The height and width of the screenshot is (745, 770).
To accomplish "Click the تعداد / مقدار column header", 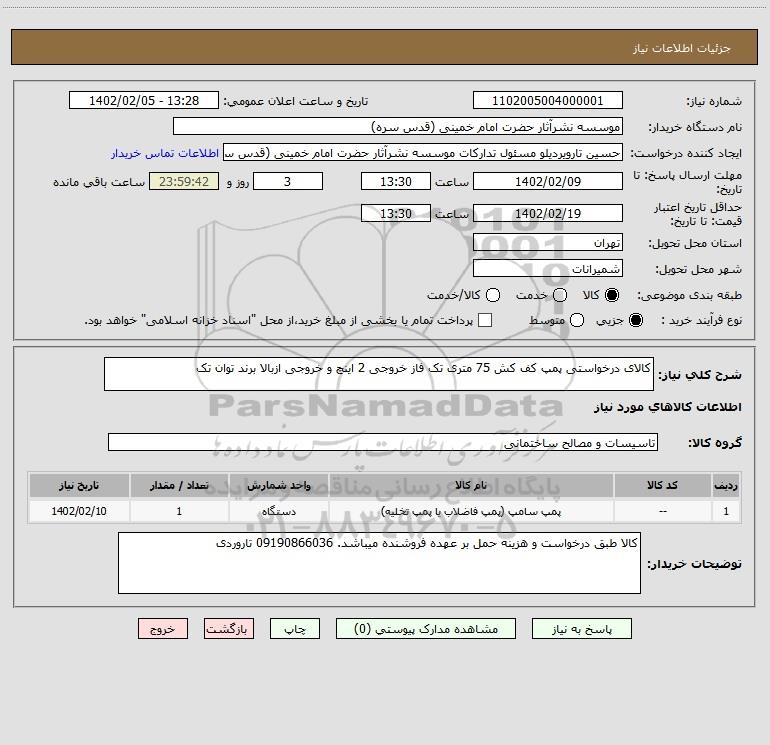I will click(179, 485).
